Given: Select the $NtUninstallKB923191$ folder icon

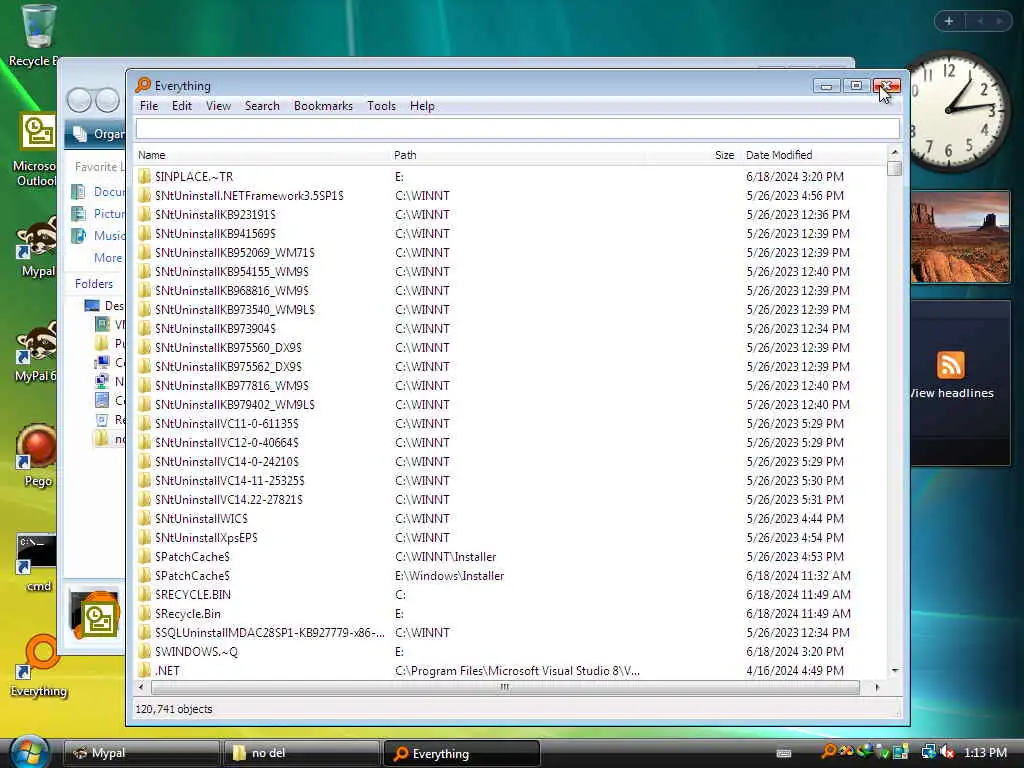Looking at the screenshot, I should pyautogui.click(x=144, y=214).
